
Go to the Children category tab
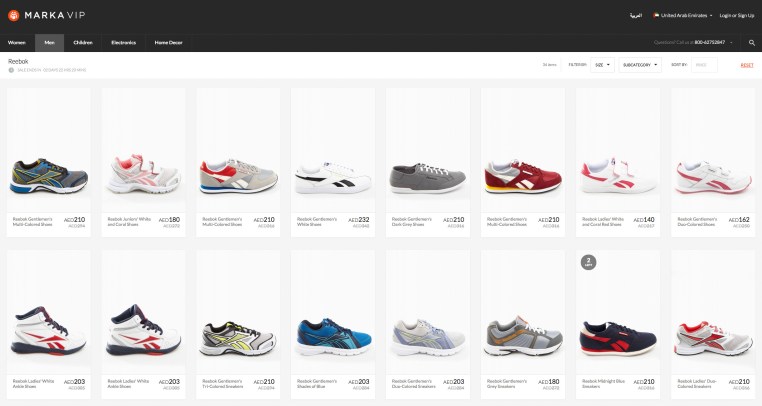pyautogui.click(x=83, y=43)
